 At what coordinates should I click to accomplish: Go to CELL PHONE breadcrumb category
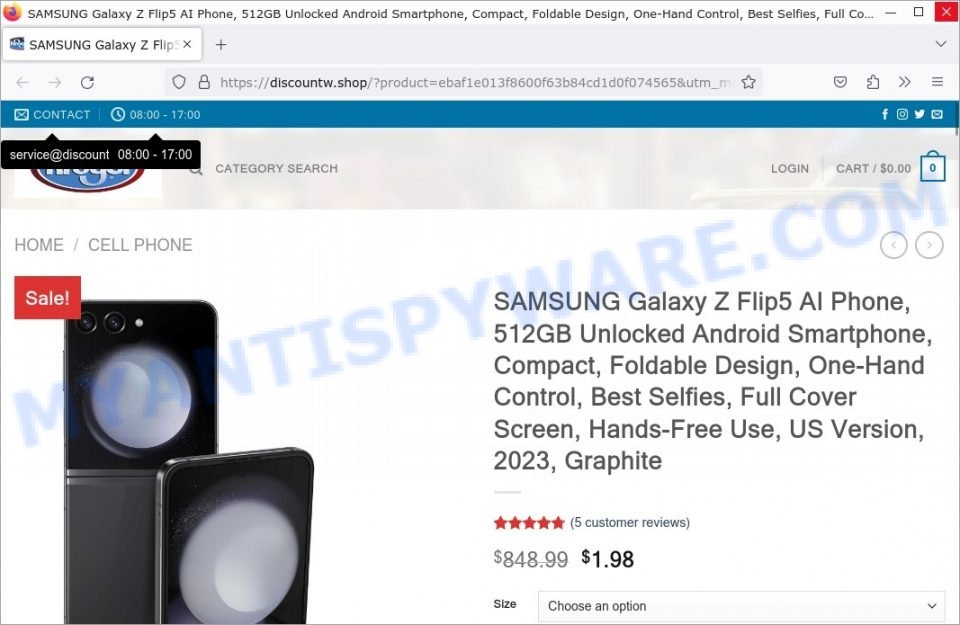pos(140,245)
